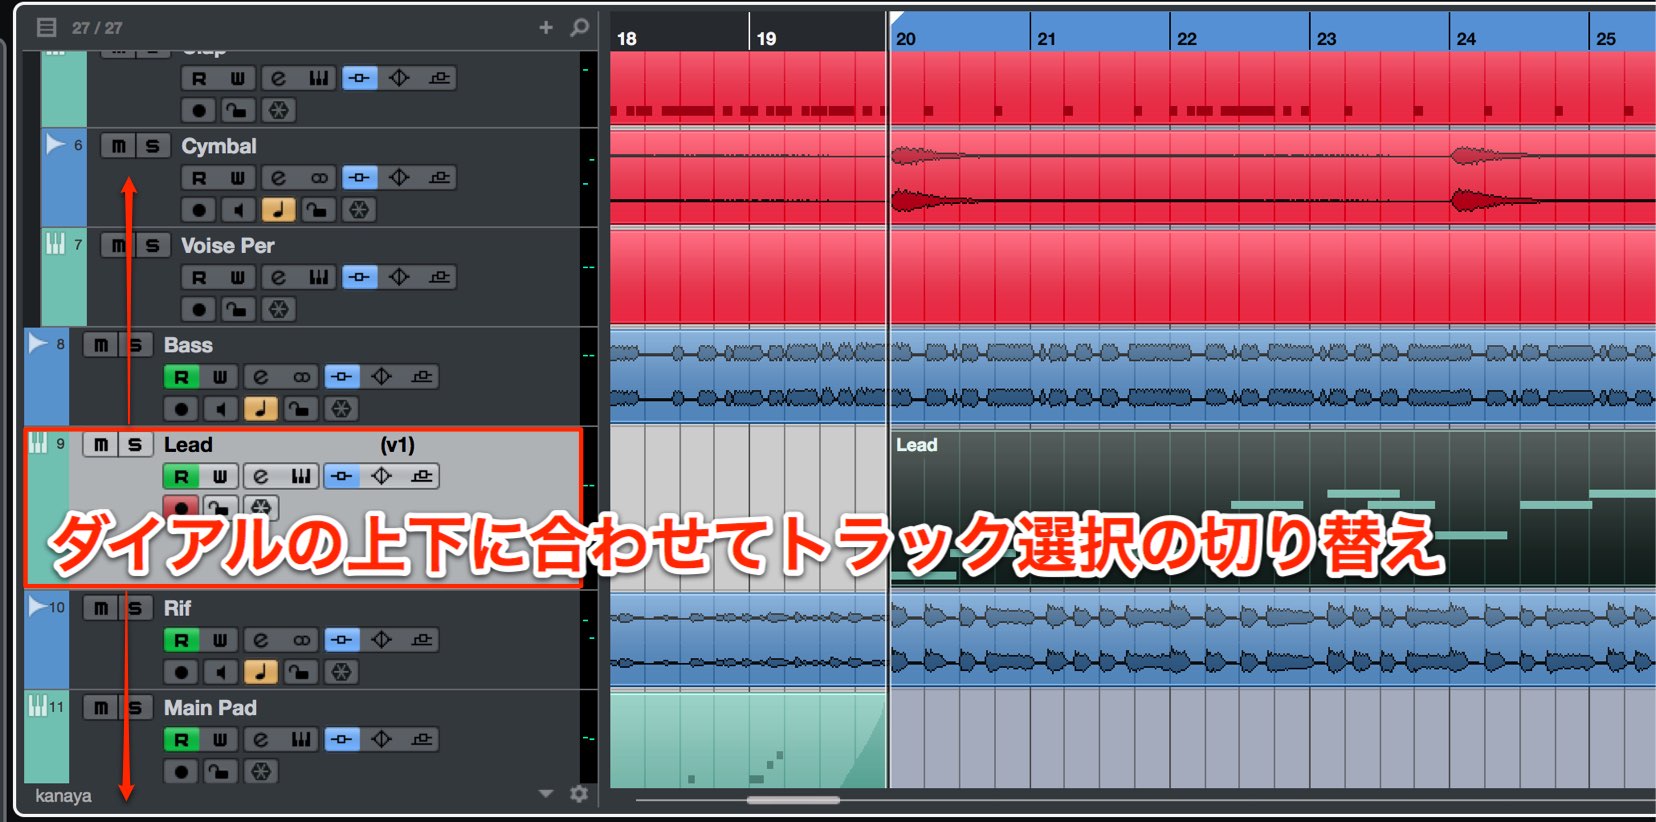Mute the Cymbal track

point(118,146)
